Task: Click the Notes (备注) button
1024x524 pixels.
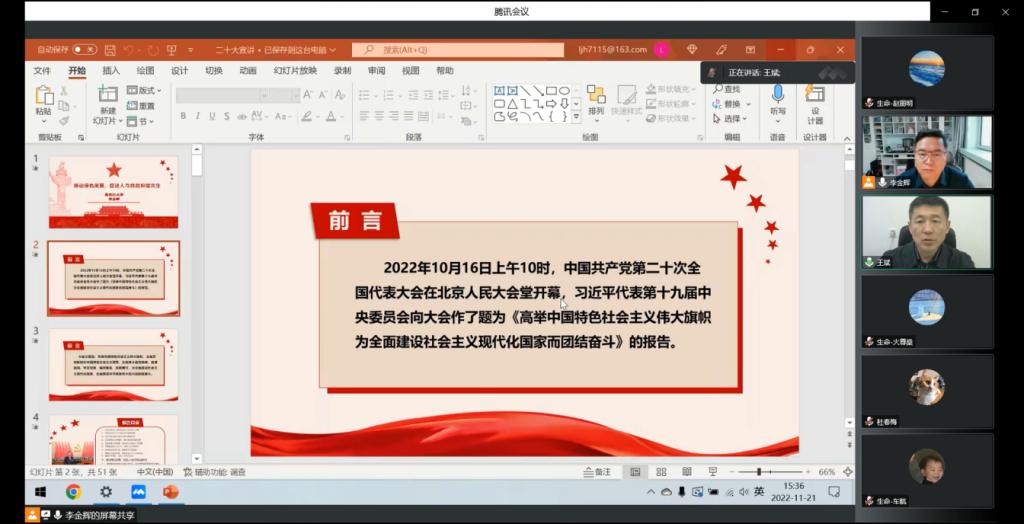Action: pos(596,471)
